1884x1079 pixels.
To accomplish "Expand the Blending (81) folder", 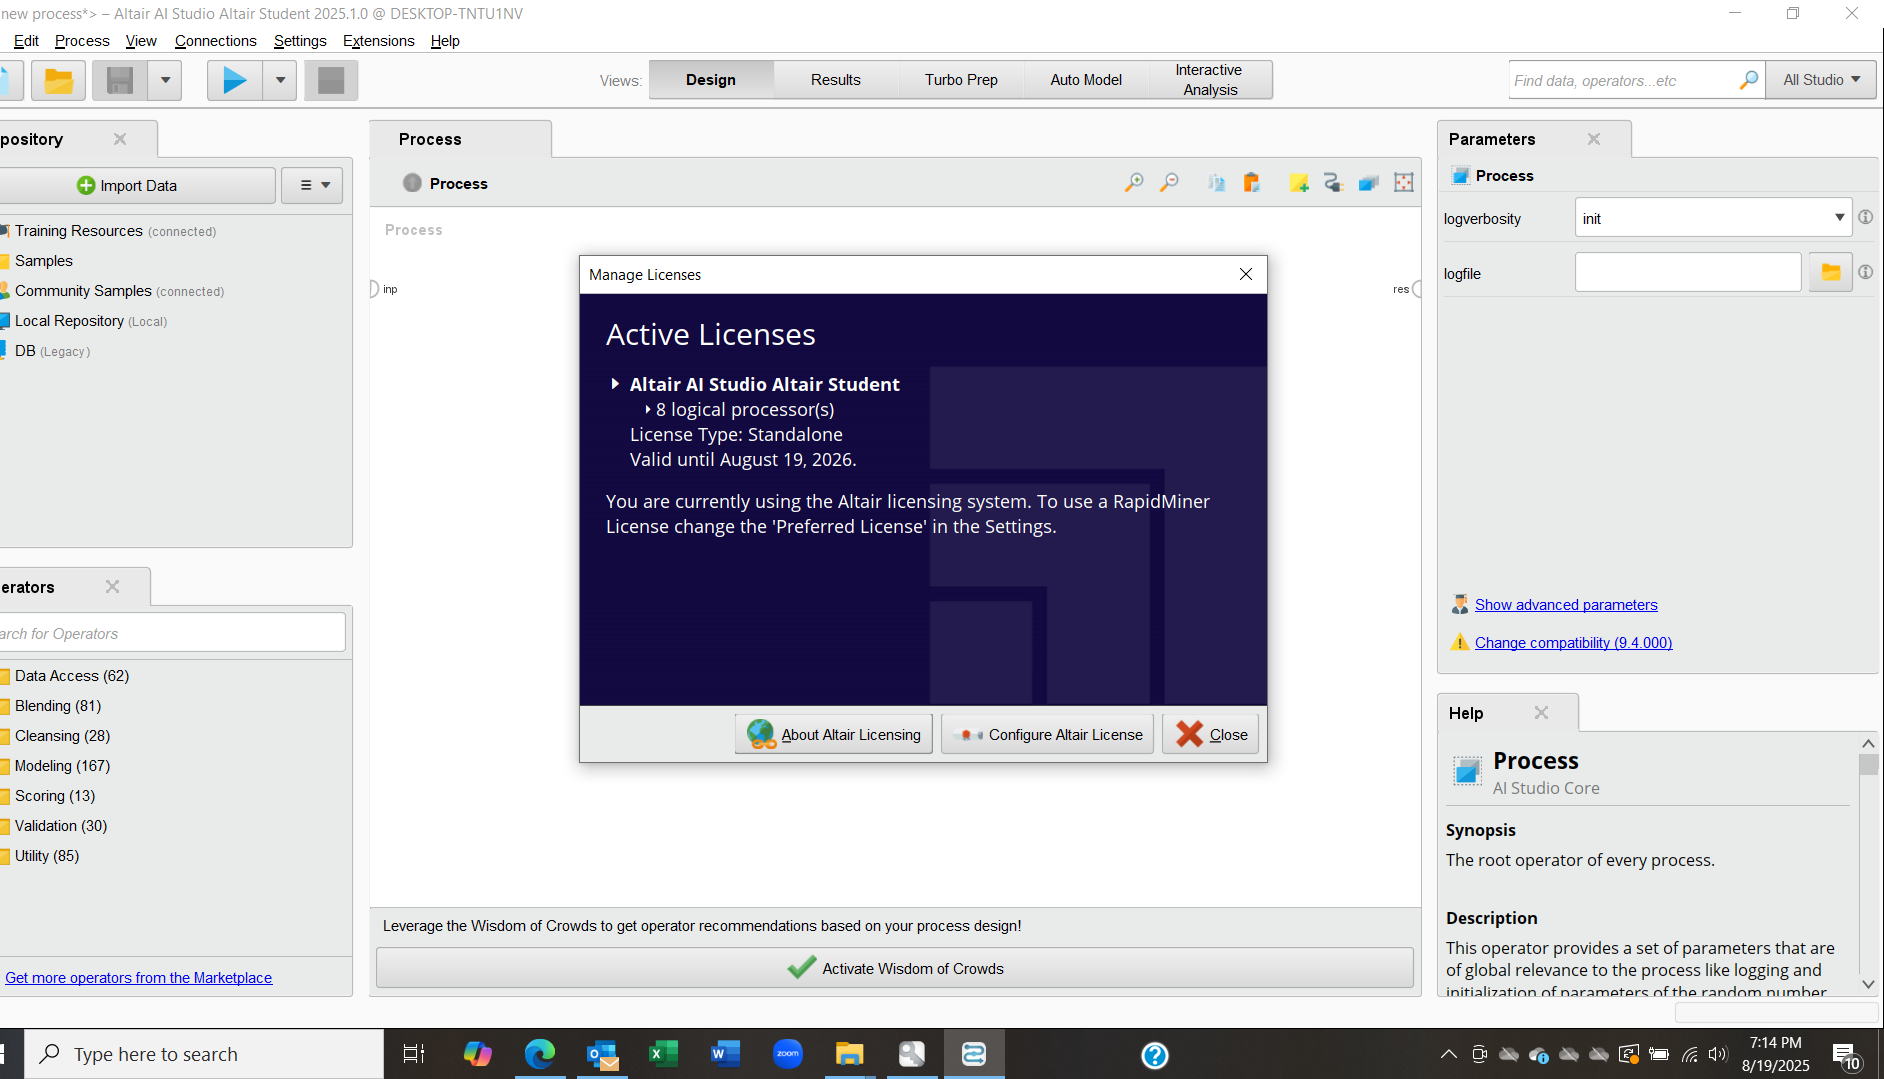I will 51,706.
